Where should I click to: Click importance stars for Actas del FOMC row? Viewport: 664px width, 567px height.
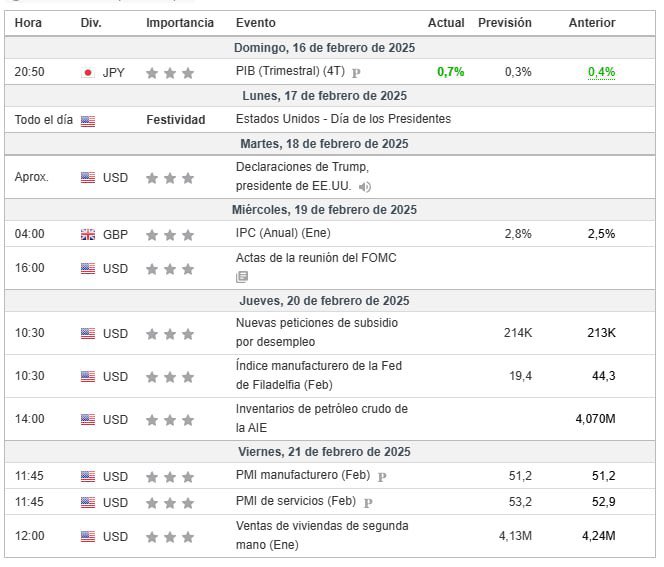[x=170, y=269]
